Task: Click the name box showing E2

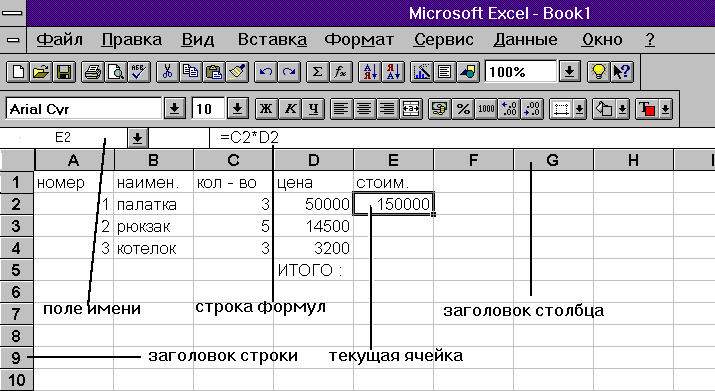Action: [63, 137]
